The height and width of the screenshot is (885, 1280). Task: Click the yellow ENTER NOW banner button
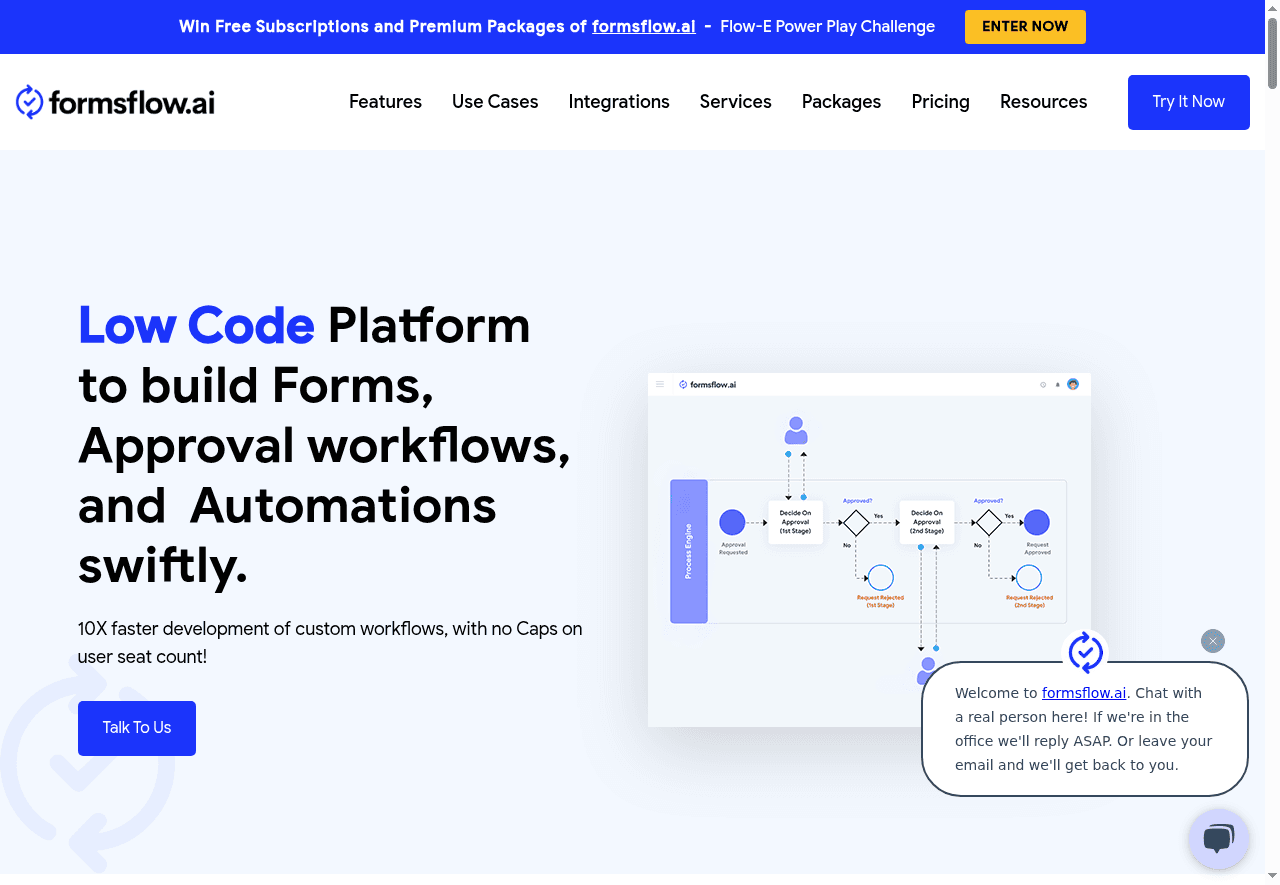click(x=1025, y=27)
